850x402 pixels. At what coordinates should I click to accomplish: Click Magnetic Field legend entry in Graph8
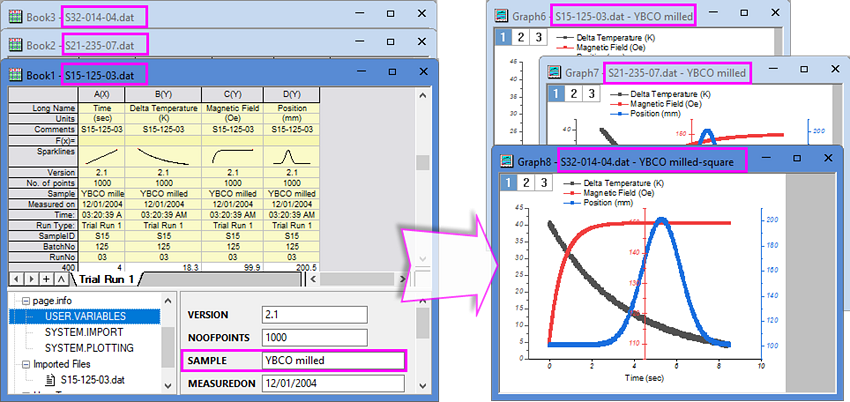coord(608,193)
